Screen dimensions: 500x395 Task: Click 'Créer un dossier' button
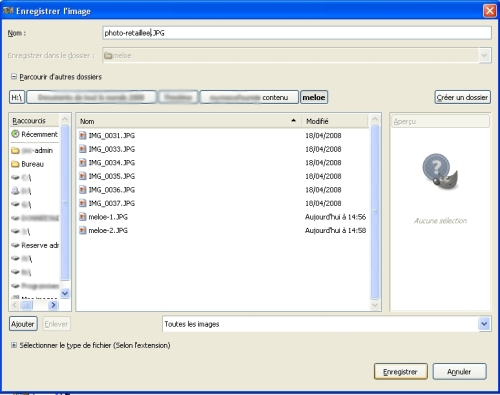pos(462,97)
